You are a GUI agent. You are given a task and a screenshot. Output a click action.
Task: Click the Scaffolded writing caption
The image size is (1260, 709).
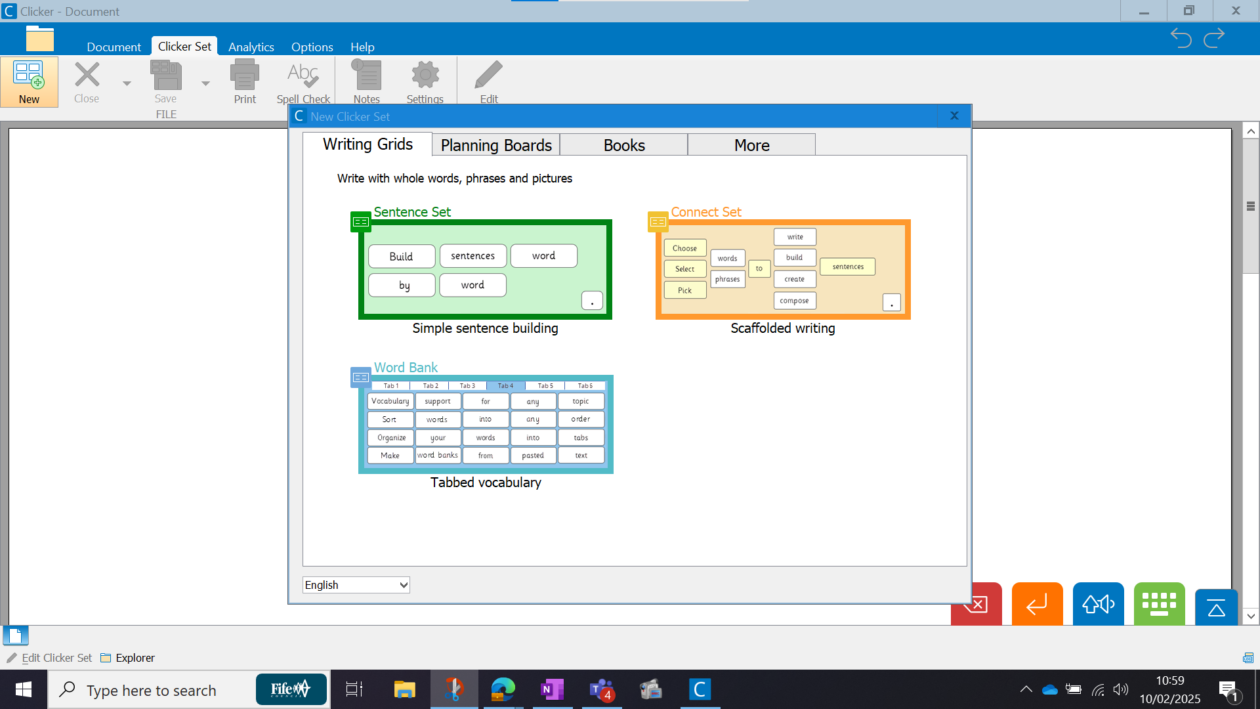pyautogui.click(x=783, y=328)
